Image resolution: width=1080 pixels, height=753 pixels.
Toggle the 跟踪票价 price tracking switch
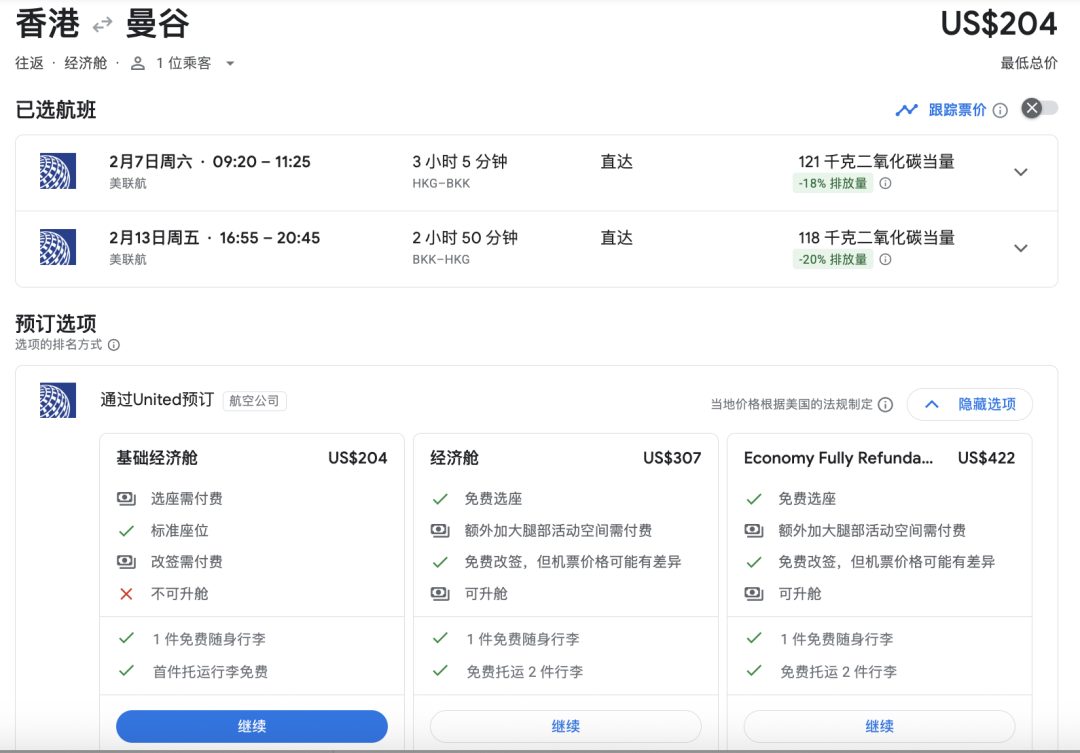point(1039,109)
